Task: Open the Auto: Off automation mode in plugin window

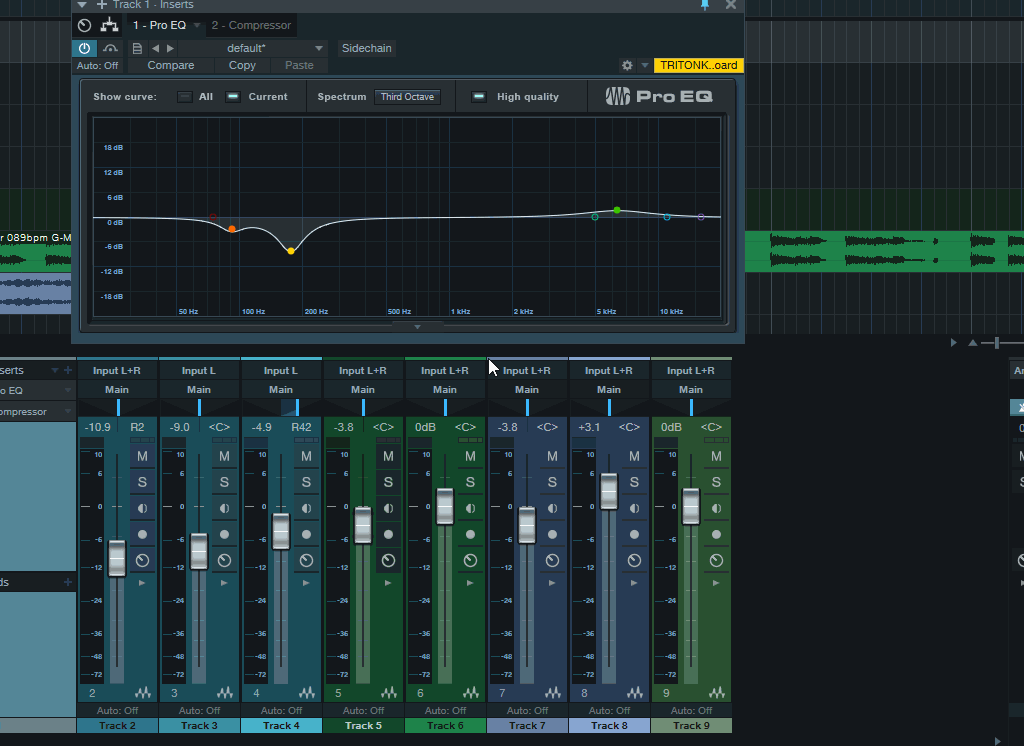Action: [98, 65]
